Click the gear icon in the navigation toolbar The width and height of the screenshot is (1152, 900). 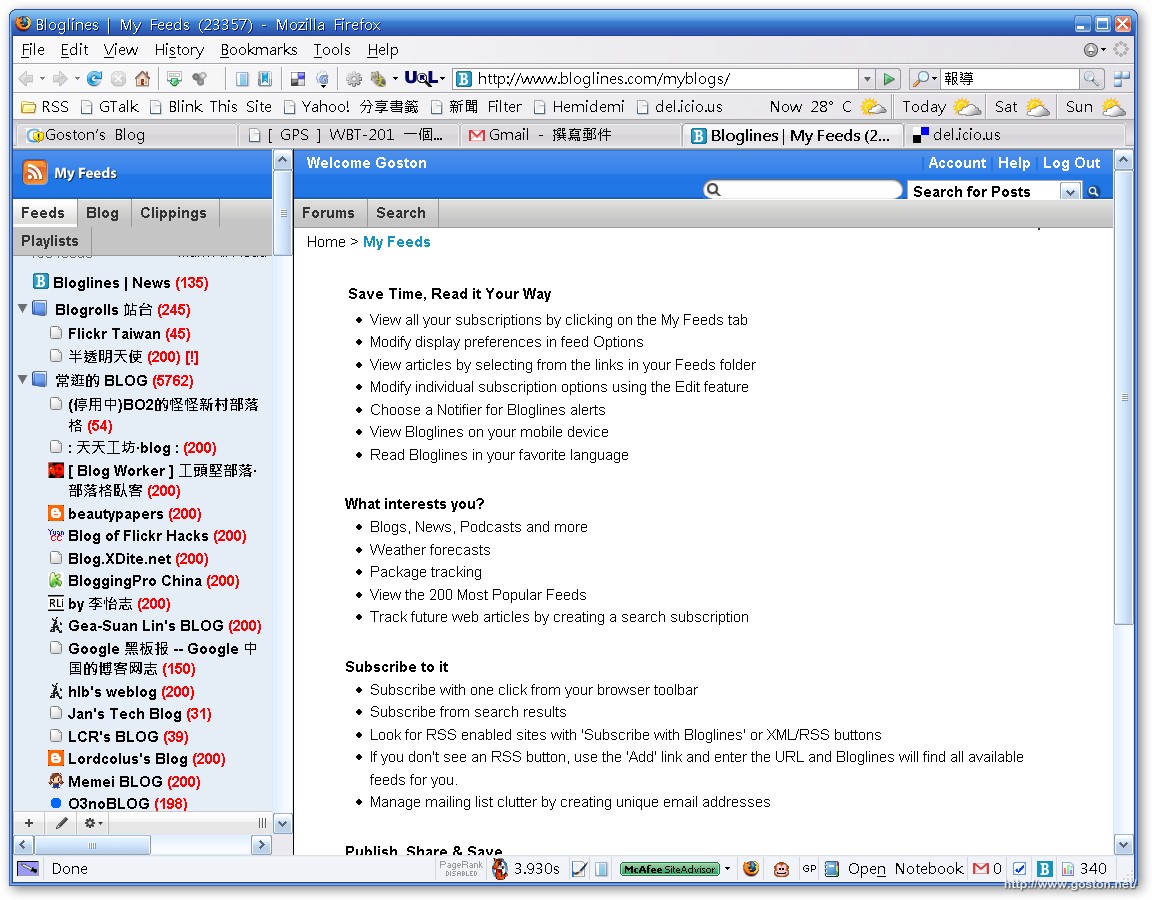(x=353, y=79)
